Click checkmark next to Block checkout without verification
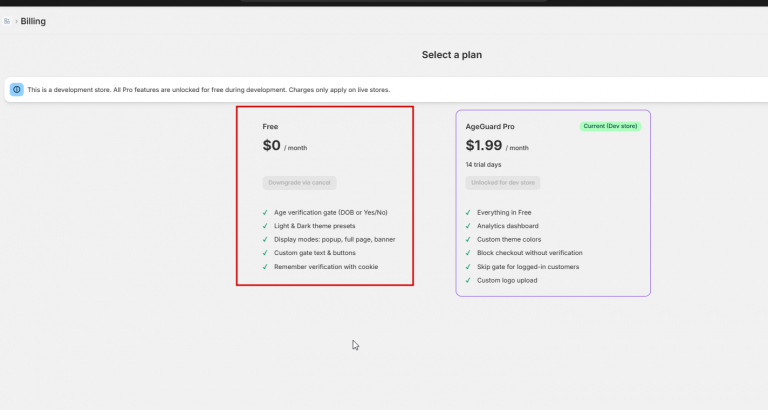768x410 pixels. (468, 253)
